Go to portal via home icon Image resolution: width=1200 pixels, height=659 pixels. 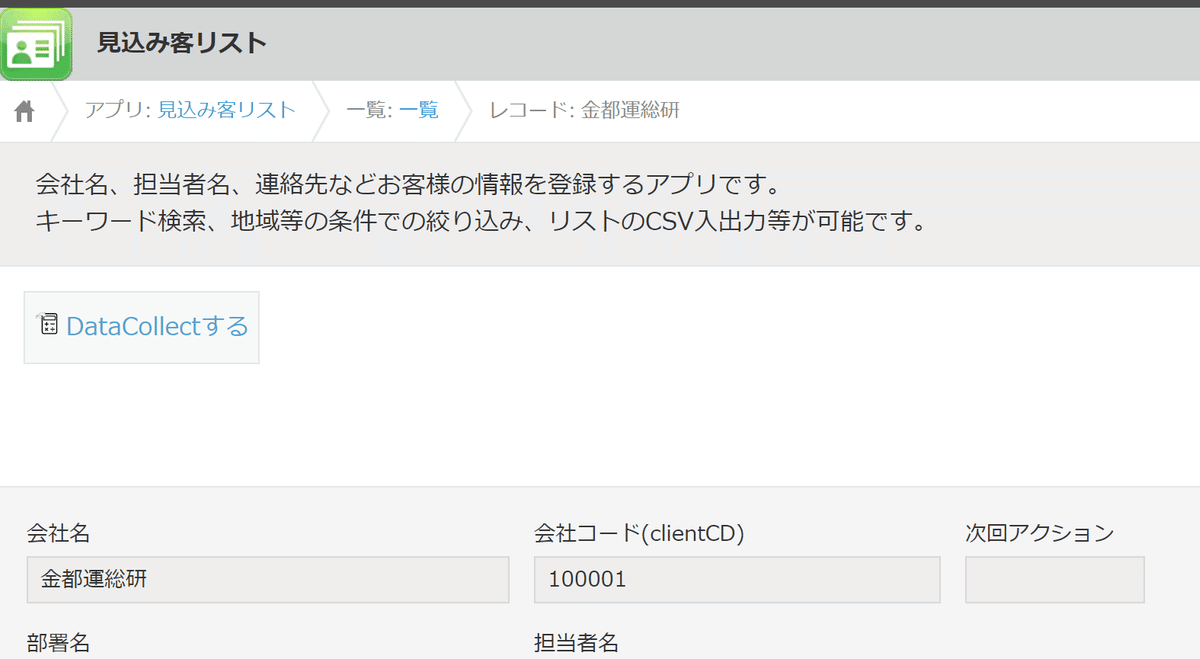[x=24, y=111]
